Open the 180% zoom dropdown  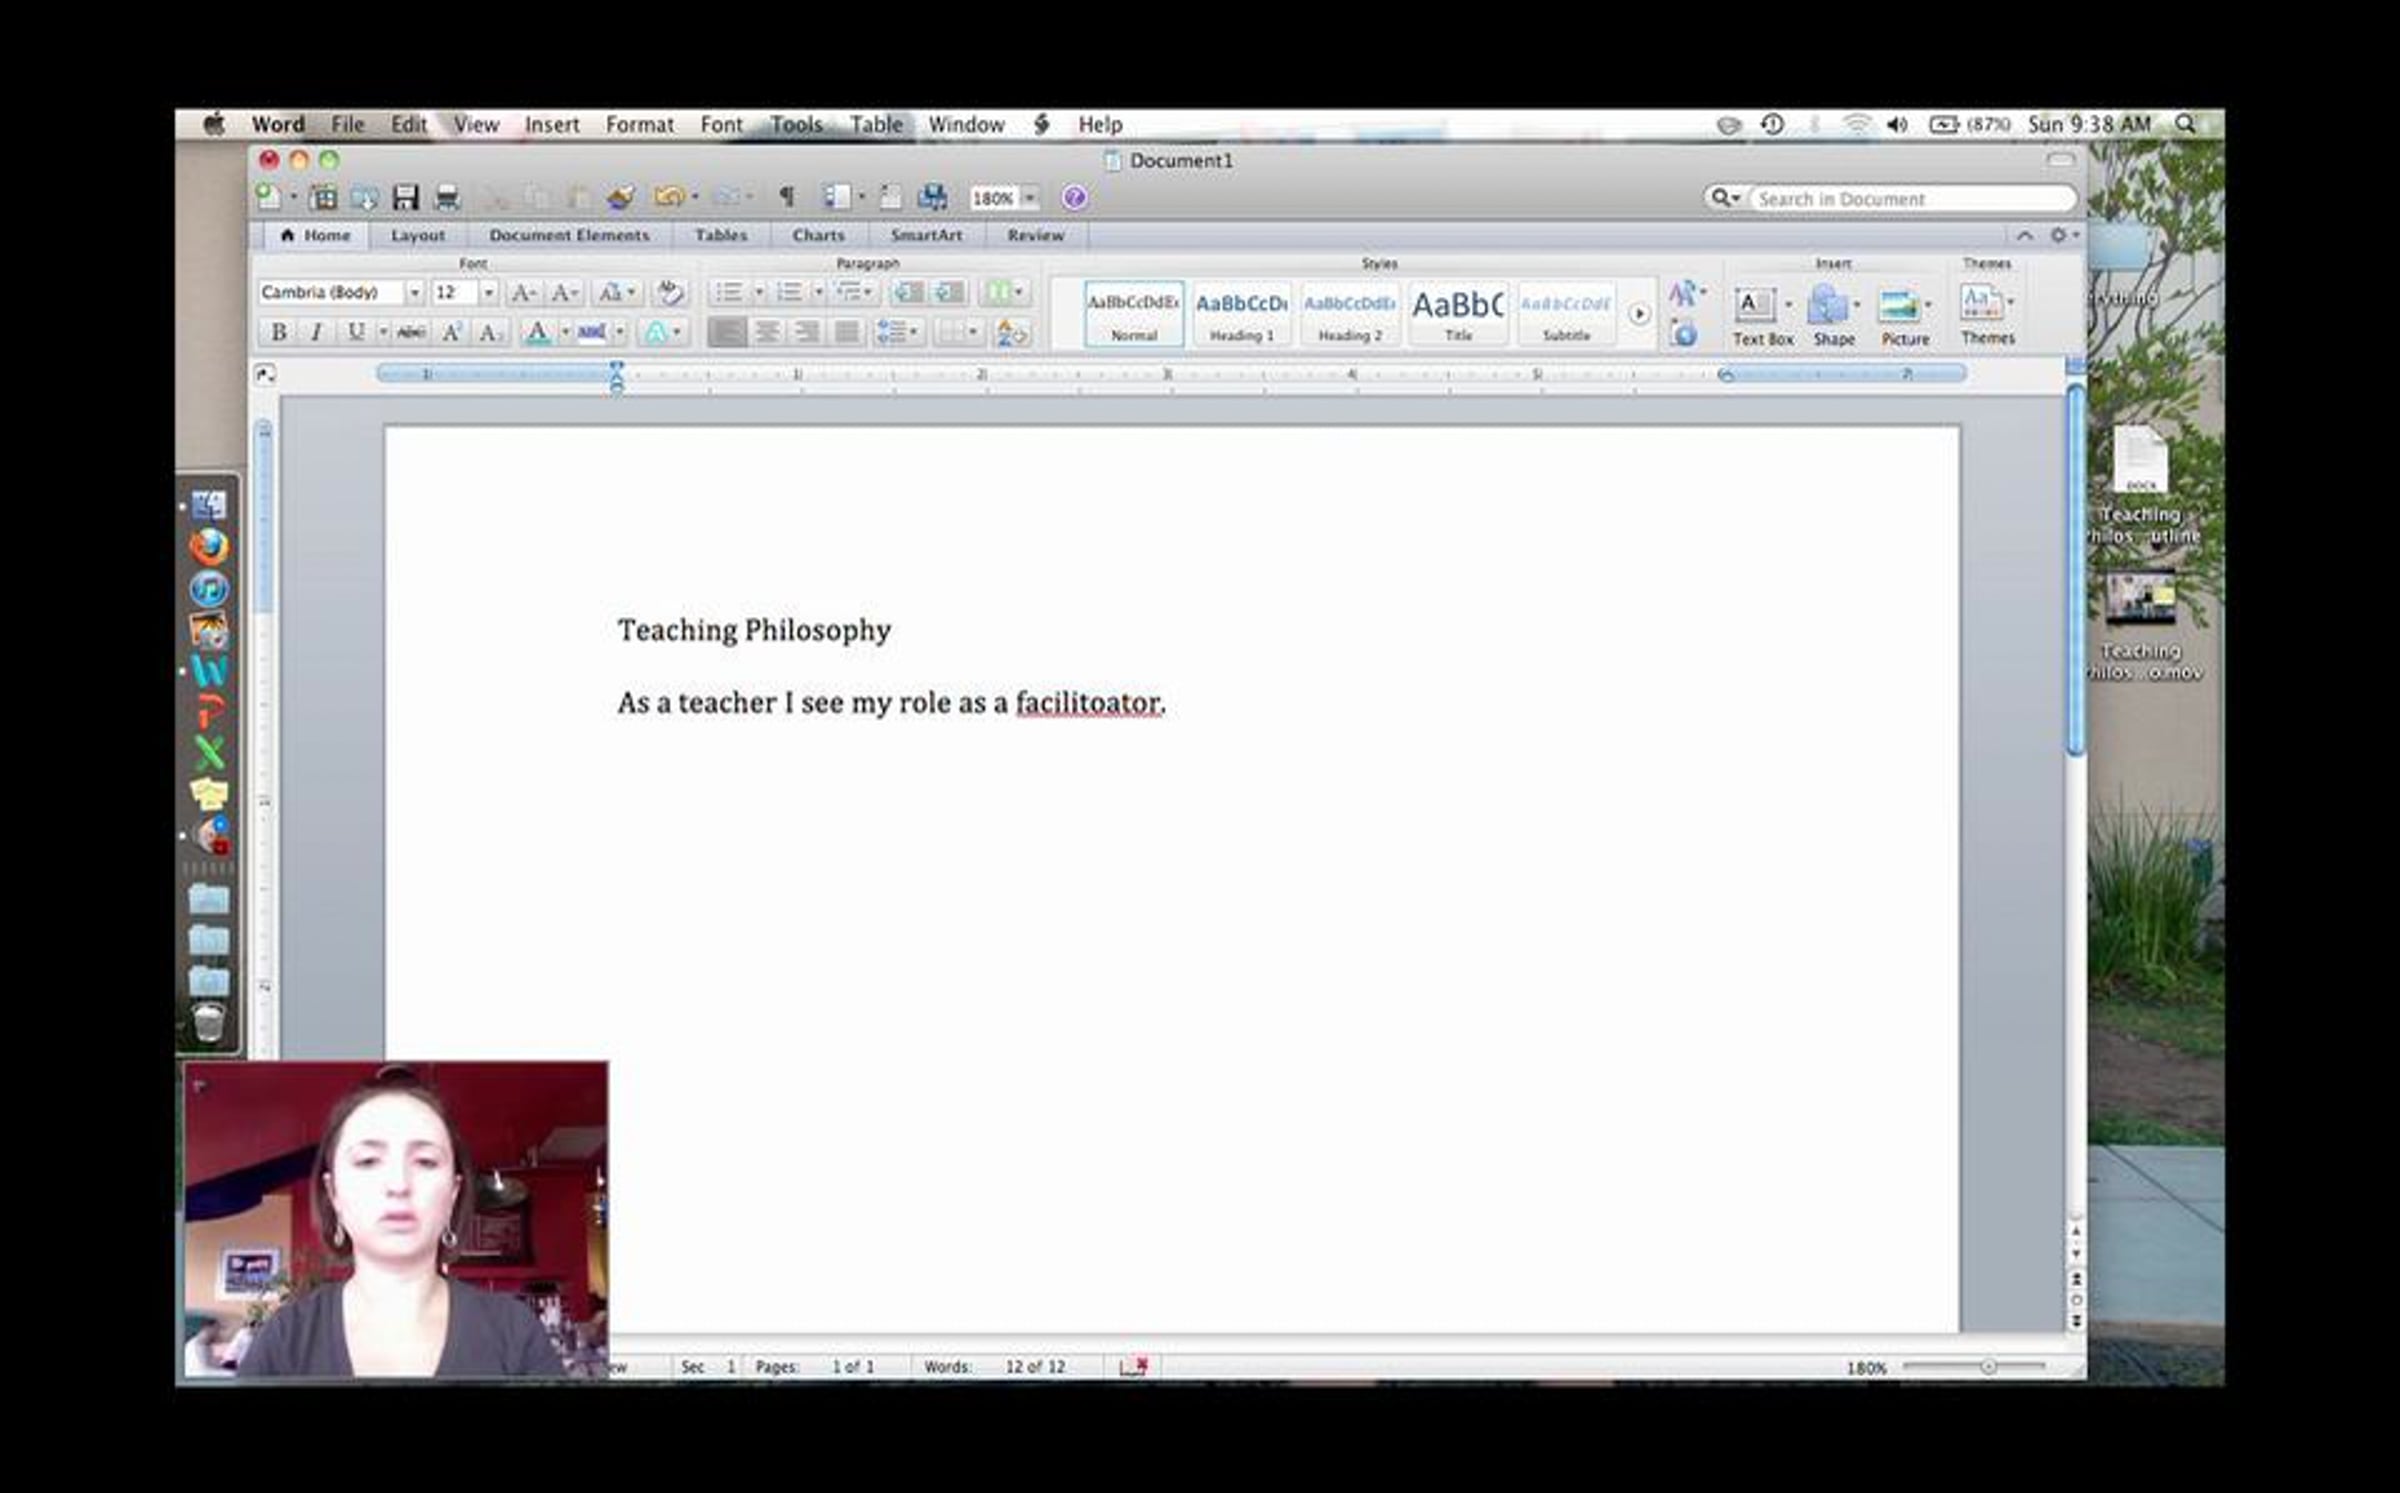(x=1029, y=198)
